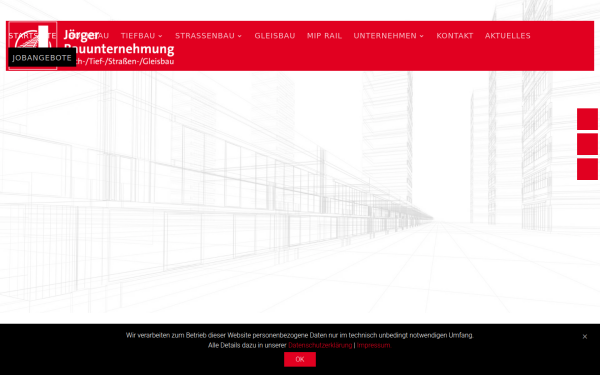Open the MIP RAIL menu item
Screen dimensions: 600x375
point(324,36)
